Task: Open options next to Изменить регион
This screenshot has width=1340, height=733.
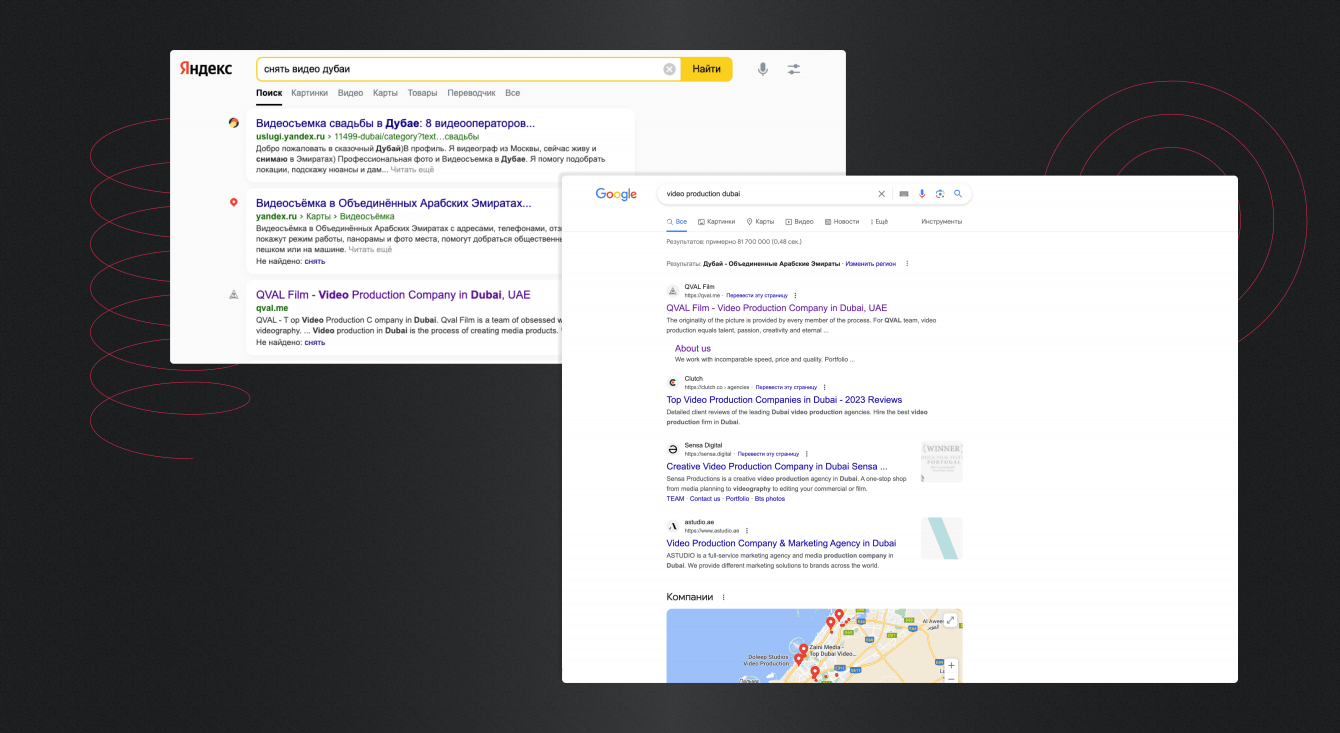Action: (x=907, y=263)
